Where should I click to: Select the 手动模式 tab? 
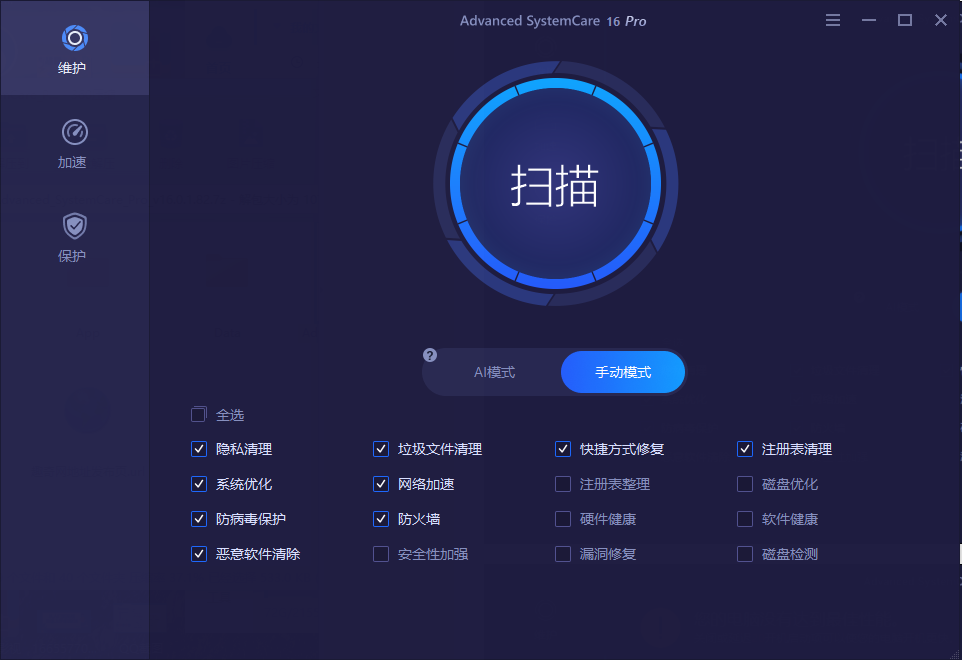[x=622, y=371]
